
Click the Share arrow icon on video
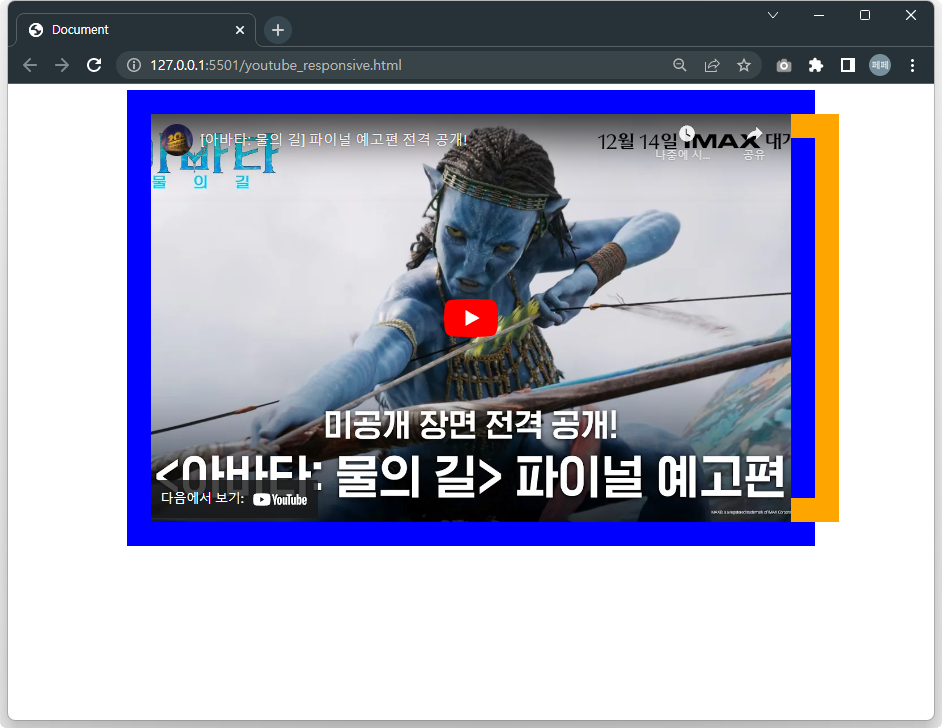coord(754,133)
